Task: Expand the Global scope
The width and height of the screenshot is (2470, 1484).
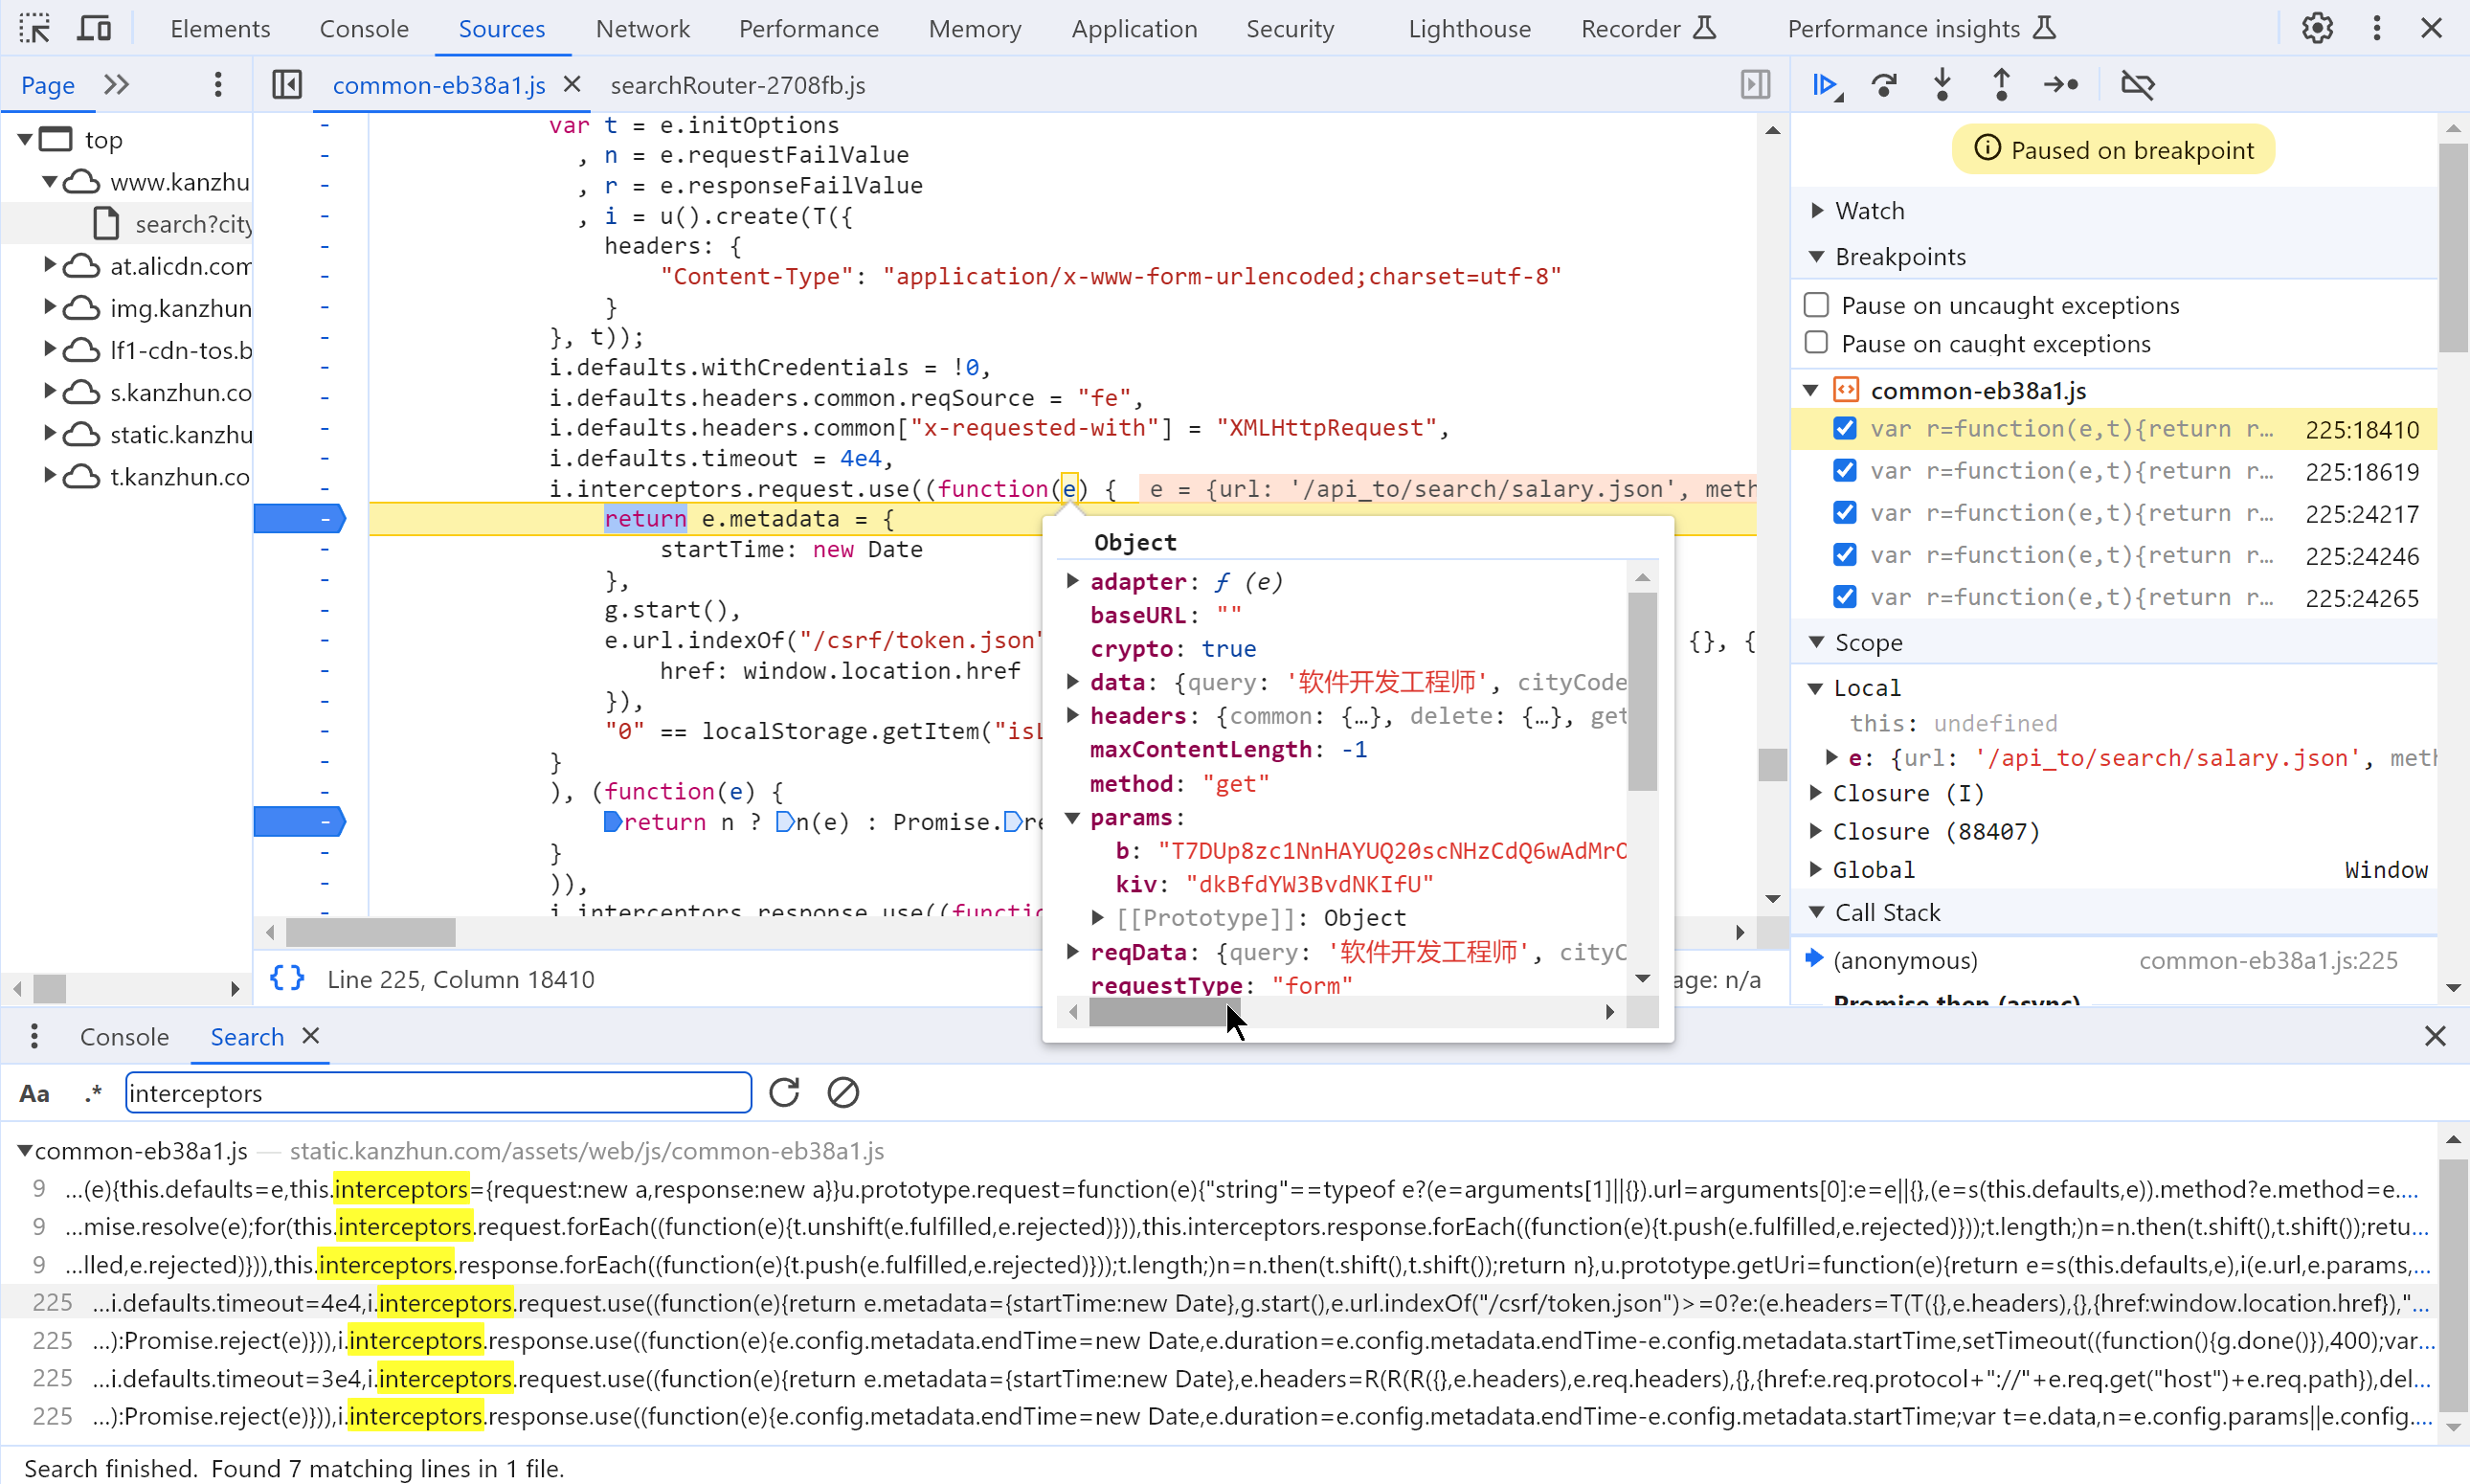Action: 1816,870
